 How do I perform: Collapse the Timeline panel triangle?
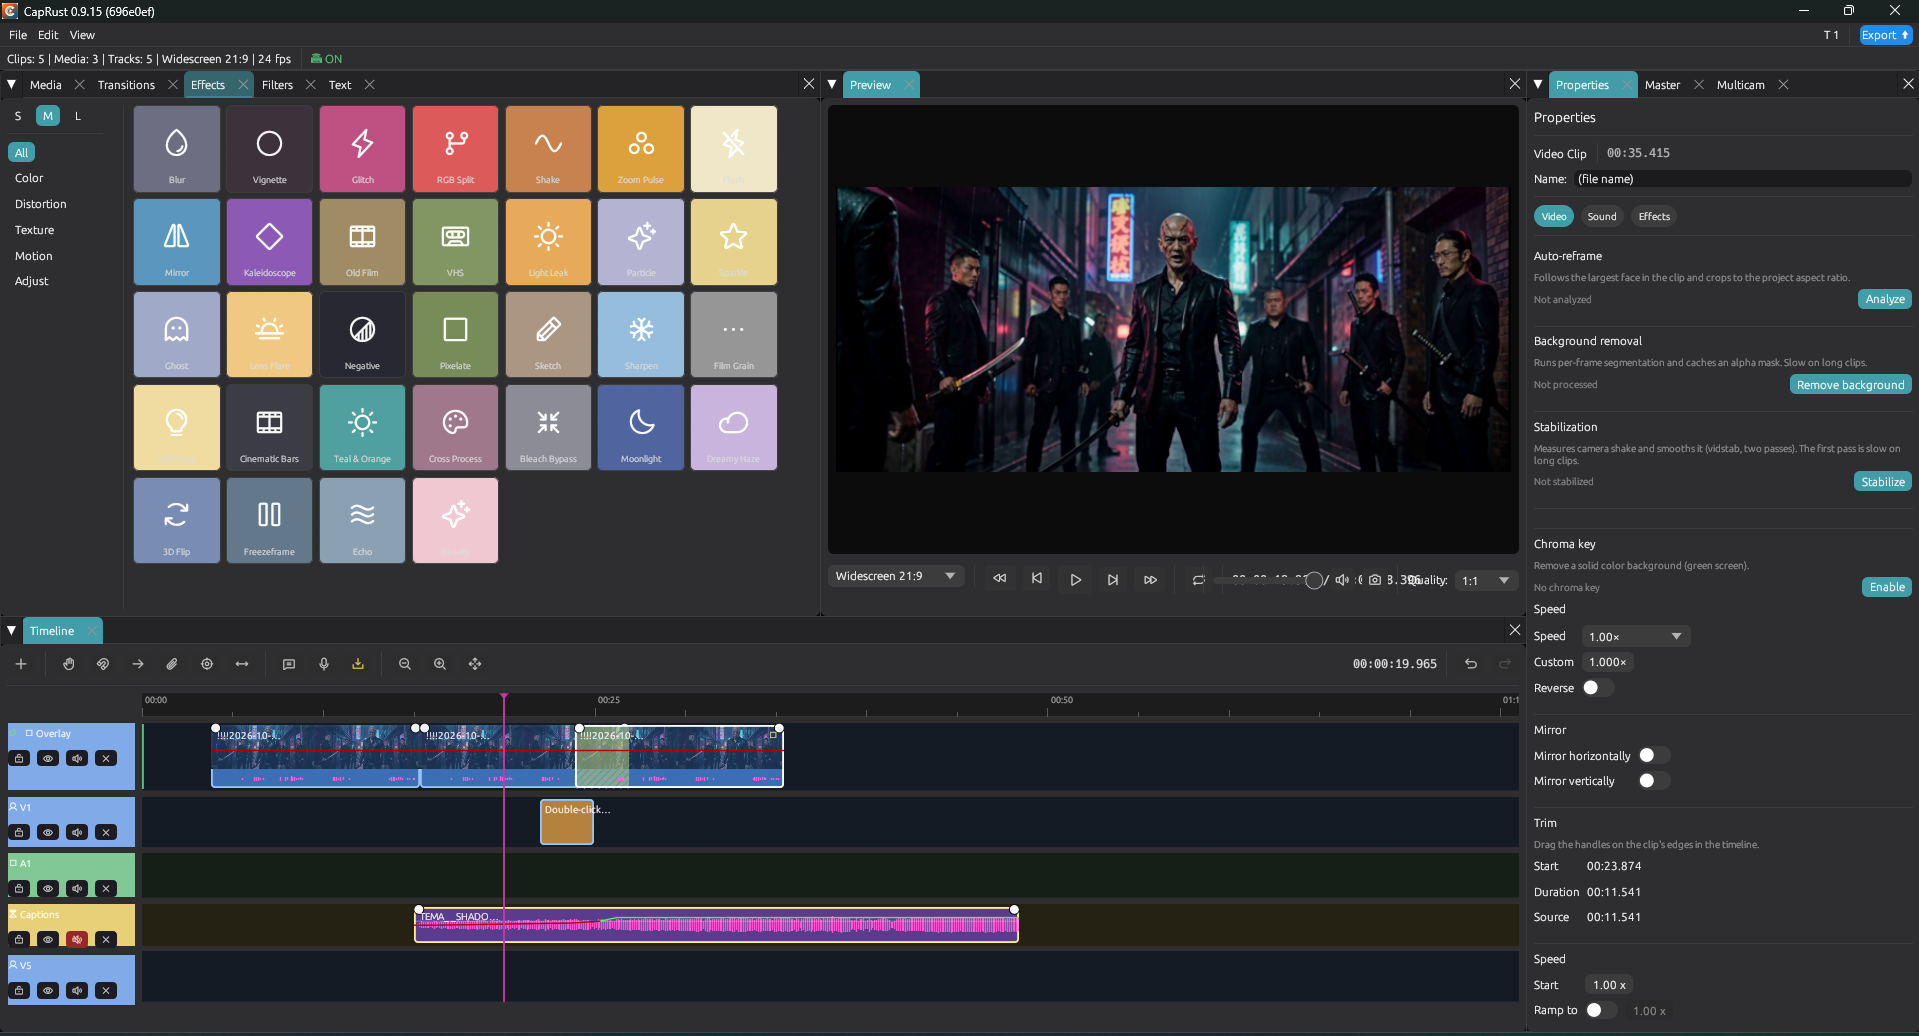(12, 631)
